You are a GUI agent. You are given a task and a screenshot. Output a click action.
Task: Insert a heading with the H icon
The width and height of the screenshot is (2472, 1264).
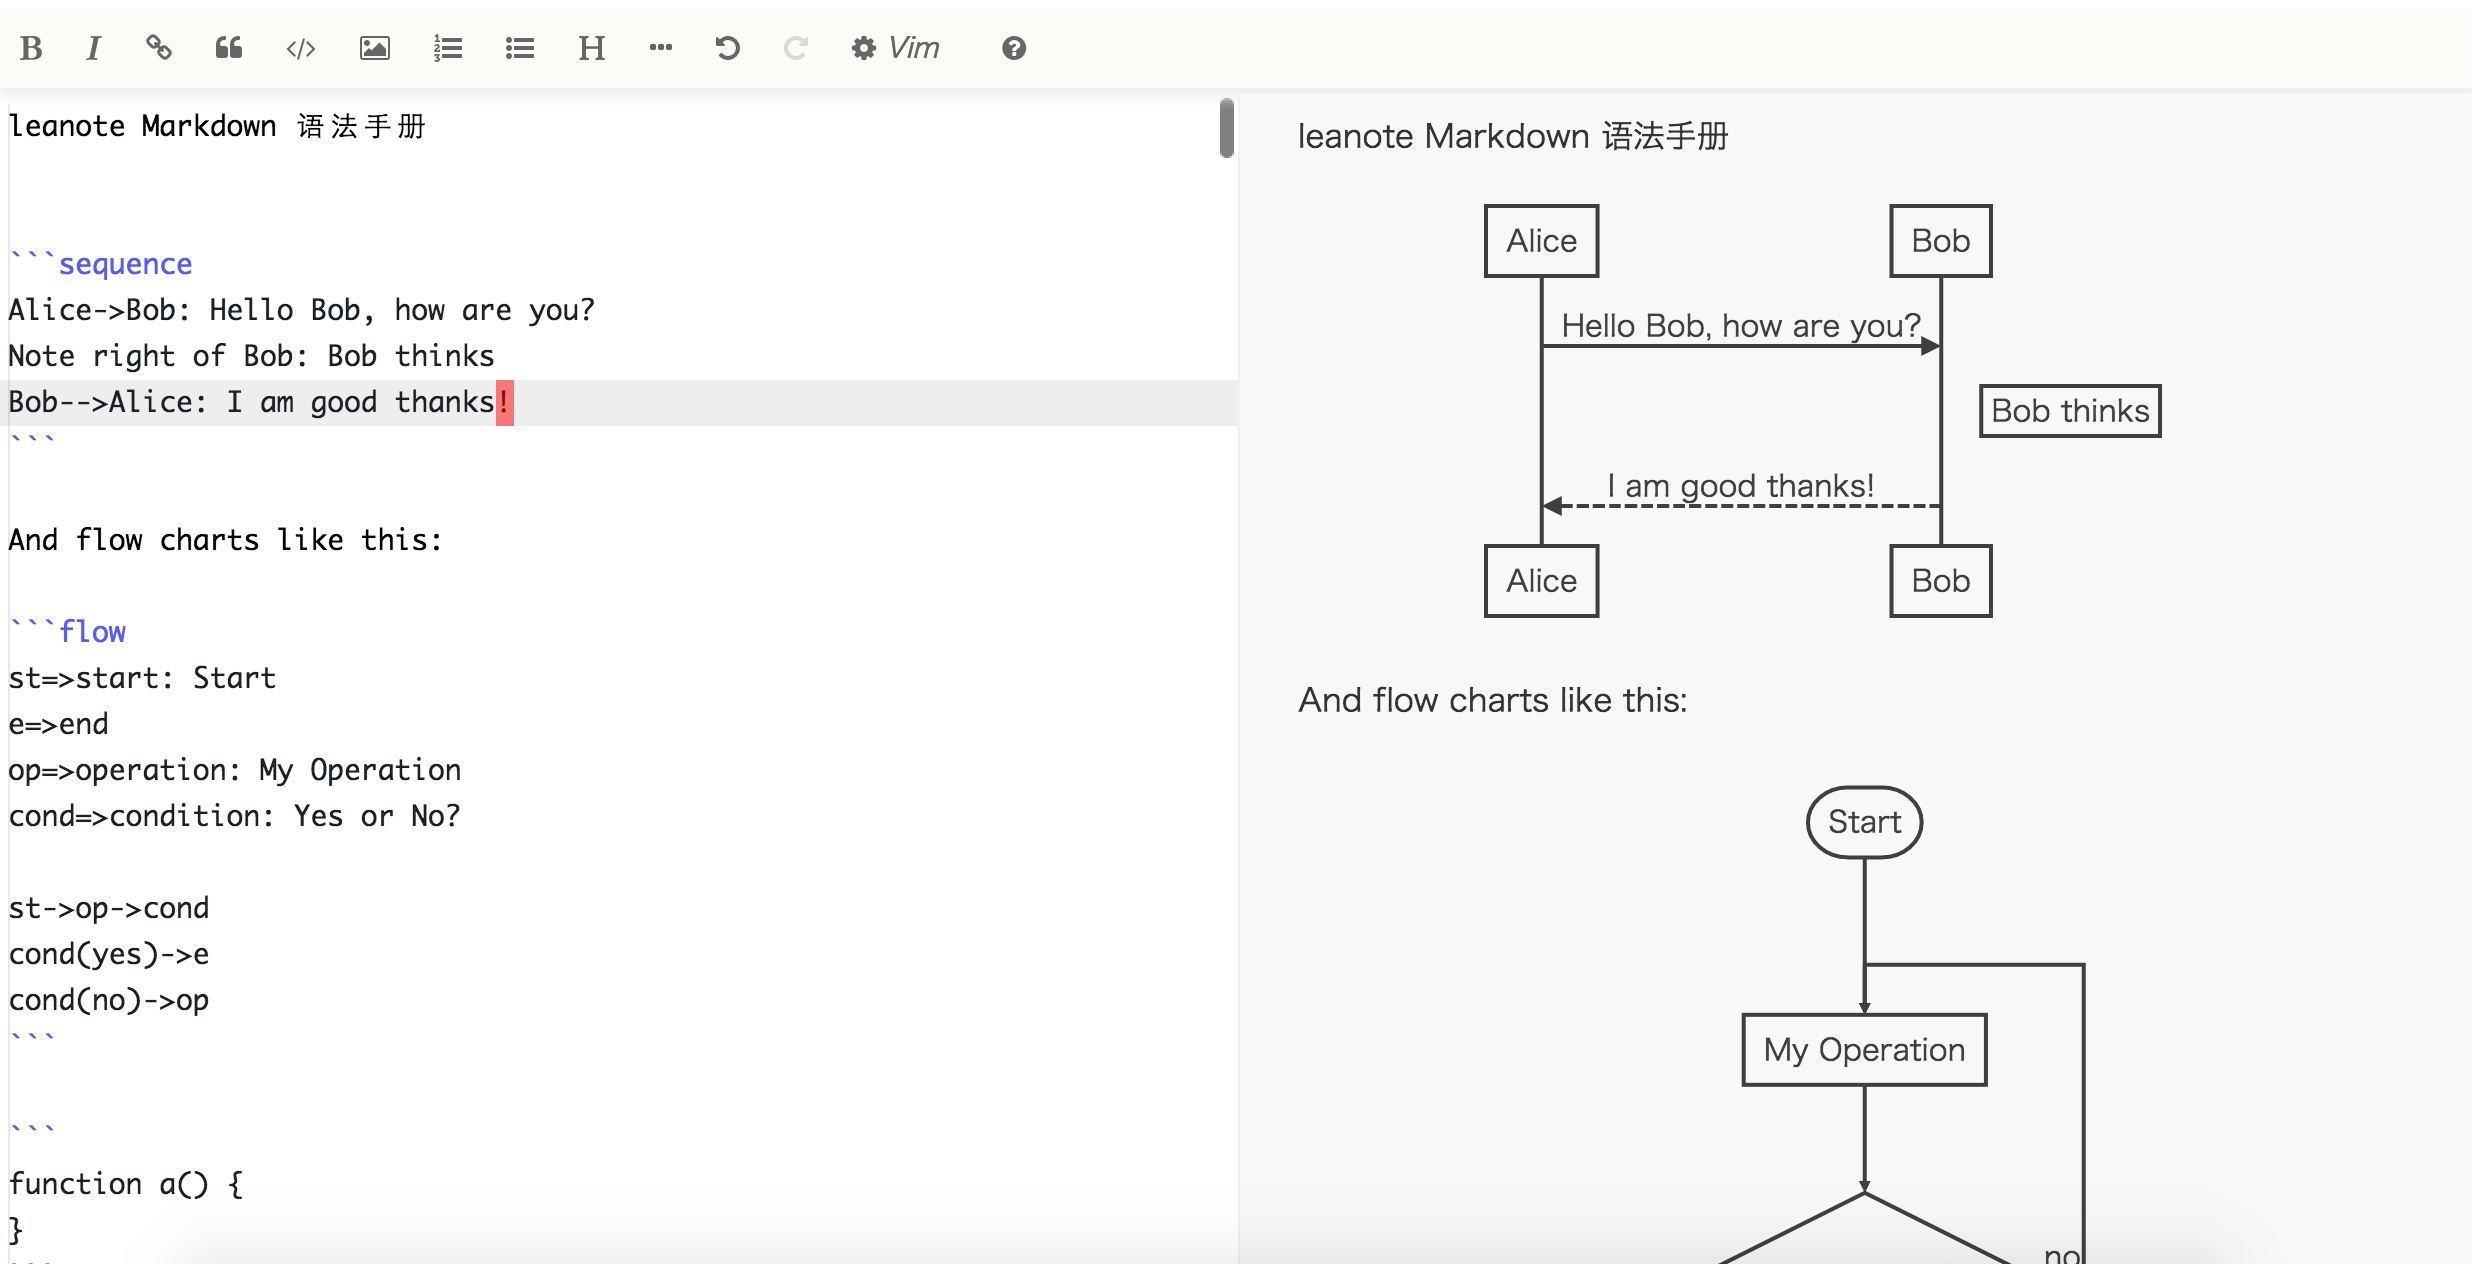tap(591, 48)
